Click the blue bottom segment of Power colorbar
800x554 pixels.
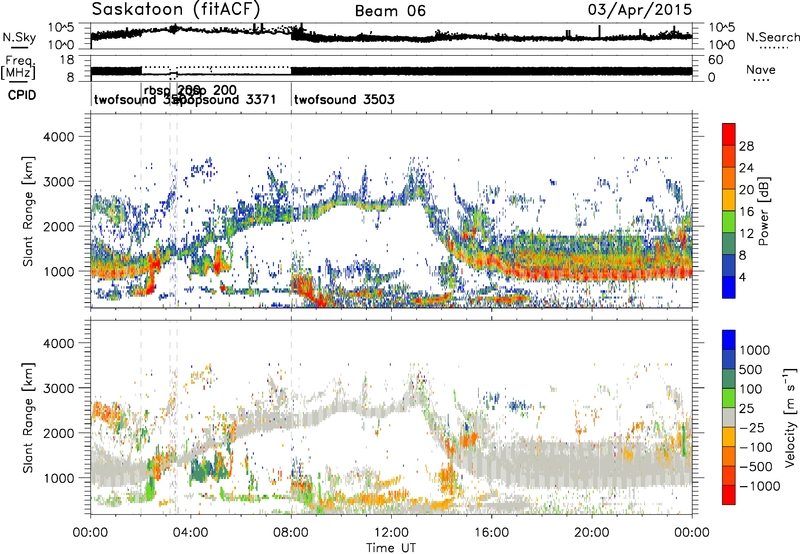tap(729, 287)
